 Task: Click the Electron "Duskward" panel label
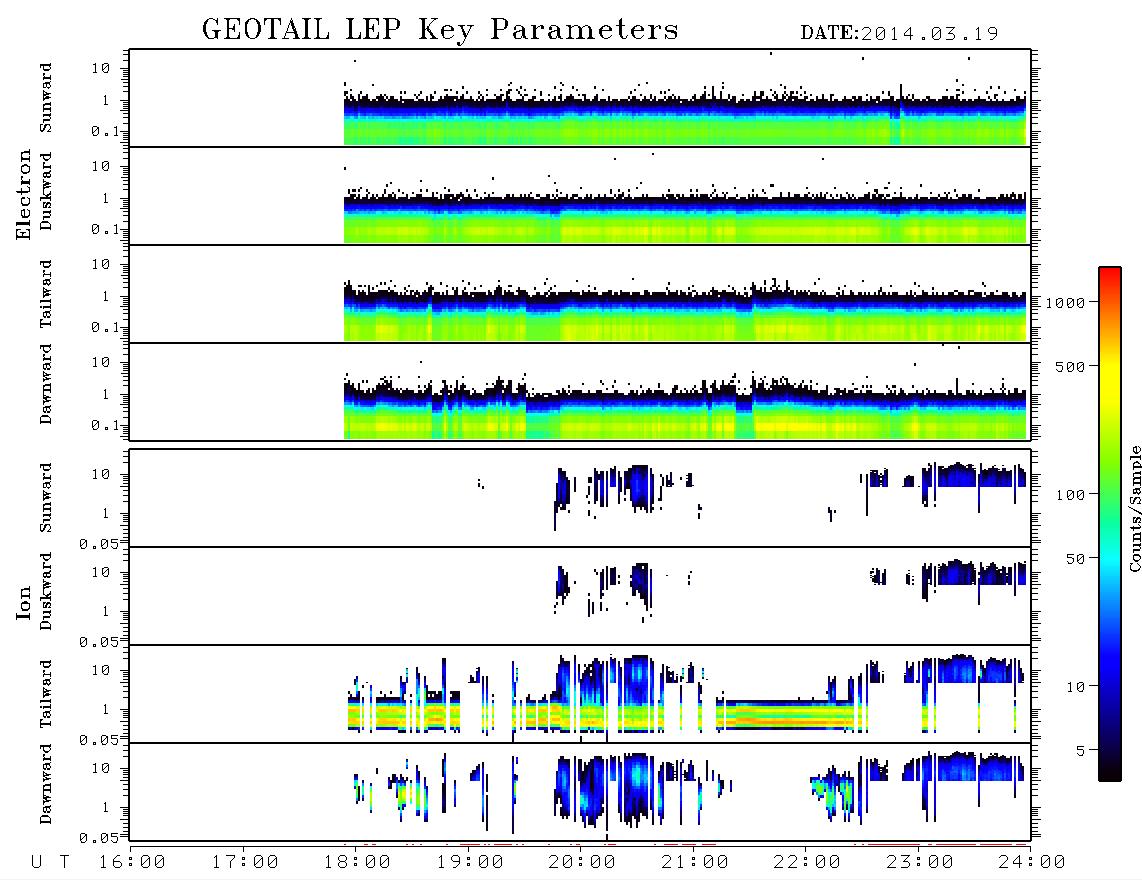coord(46,192)
